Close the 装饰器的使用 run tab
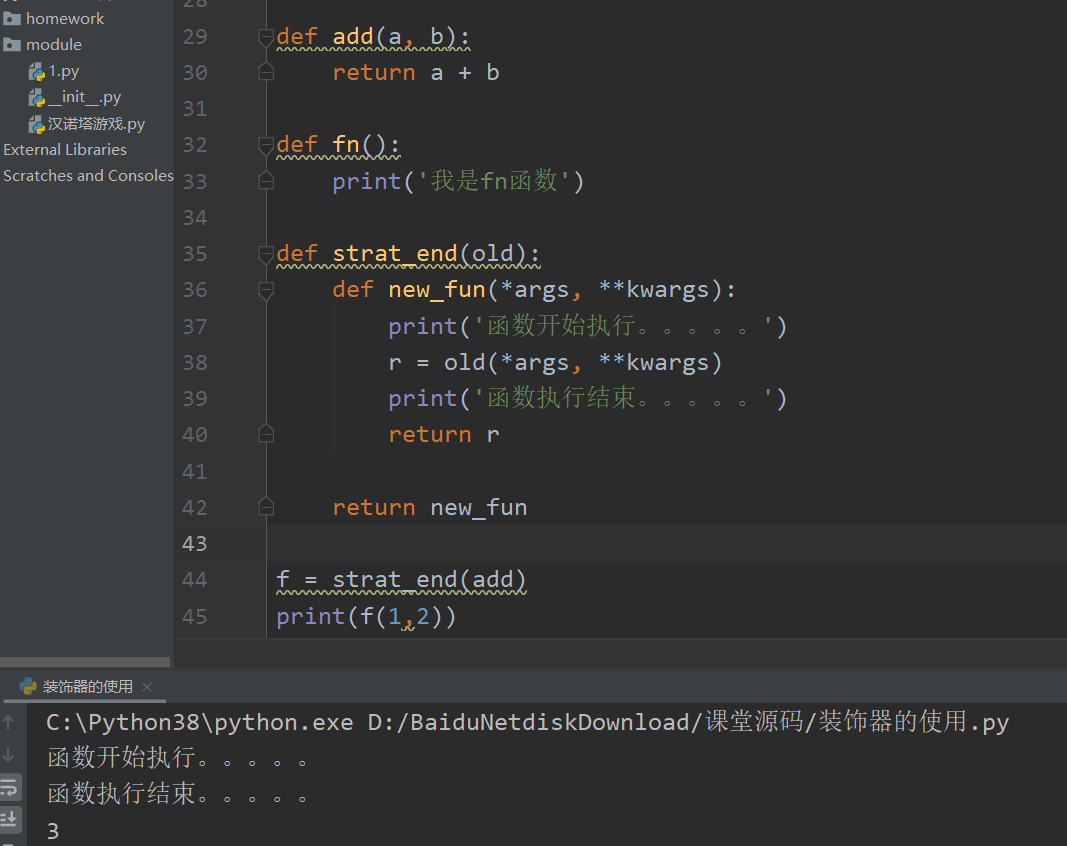 point(146,687)
